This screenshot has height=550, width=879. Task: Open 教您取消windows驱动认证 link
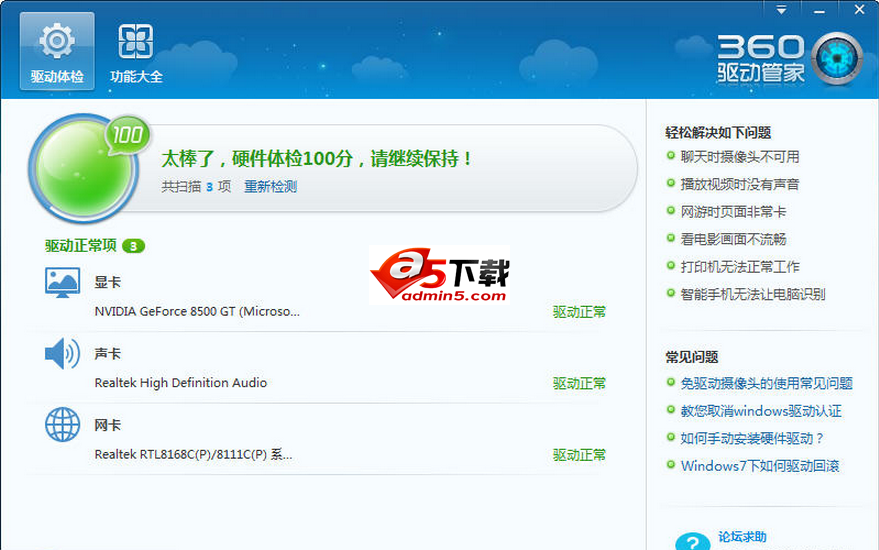pos(761,411)
